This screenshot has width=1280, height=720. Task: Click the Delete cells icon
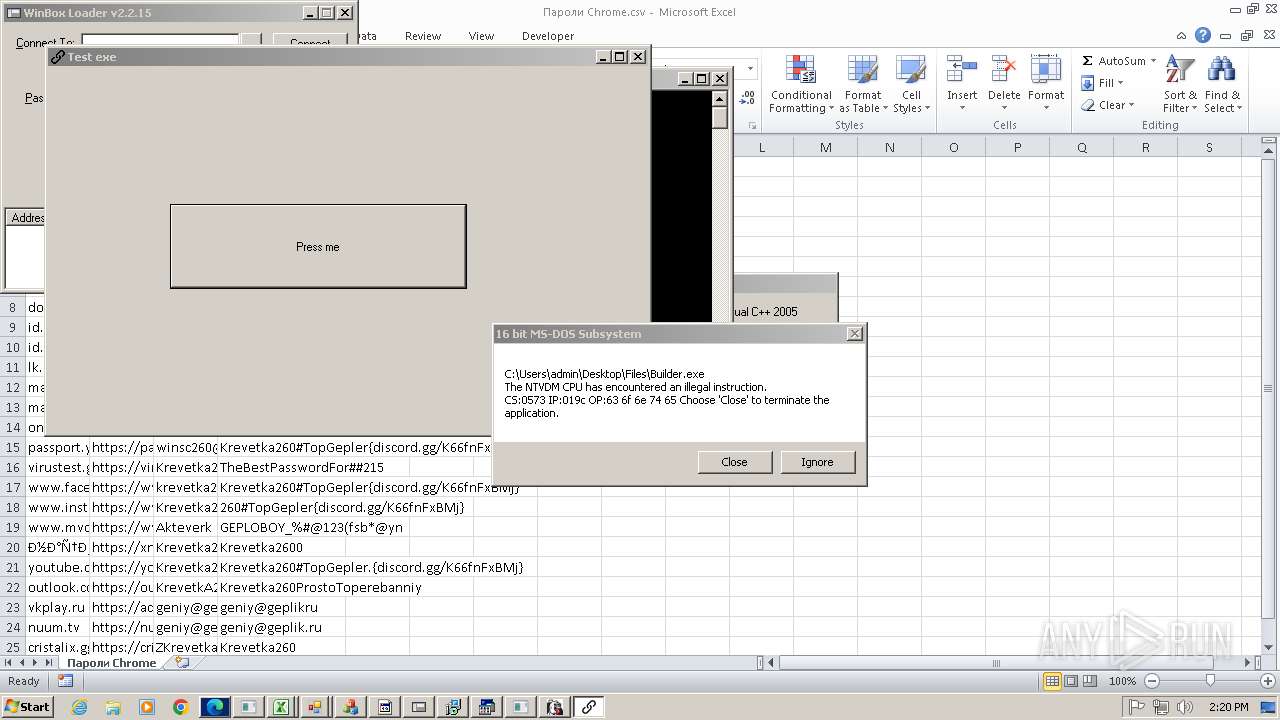click(x=1004, y=70)
